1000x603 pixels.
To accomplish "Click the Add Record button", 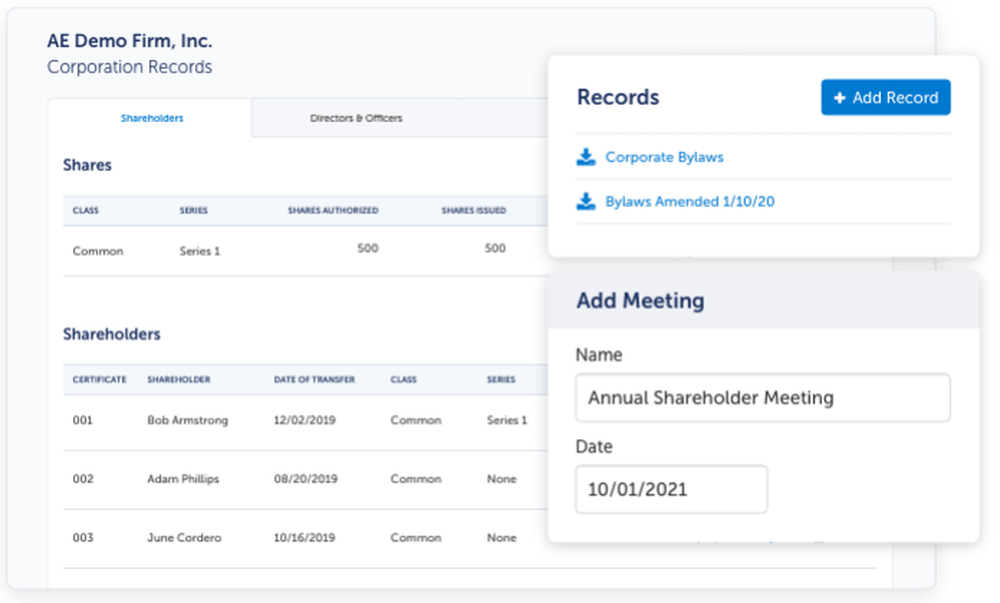I will tap(885, 98).
